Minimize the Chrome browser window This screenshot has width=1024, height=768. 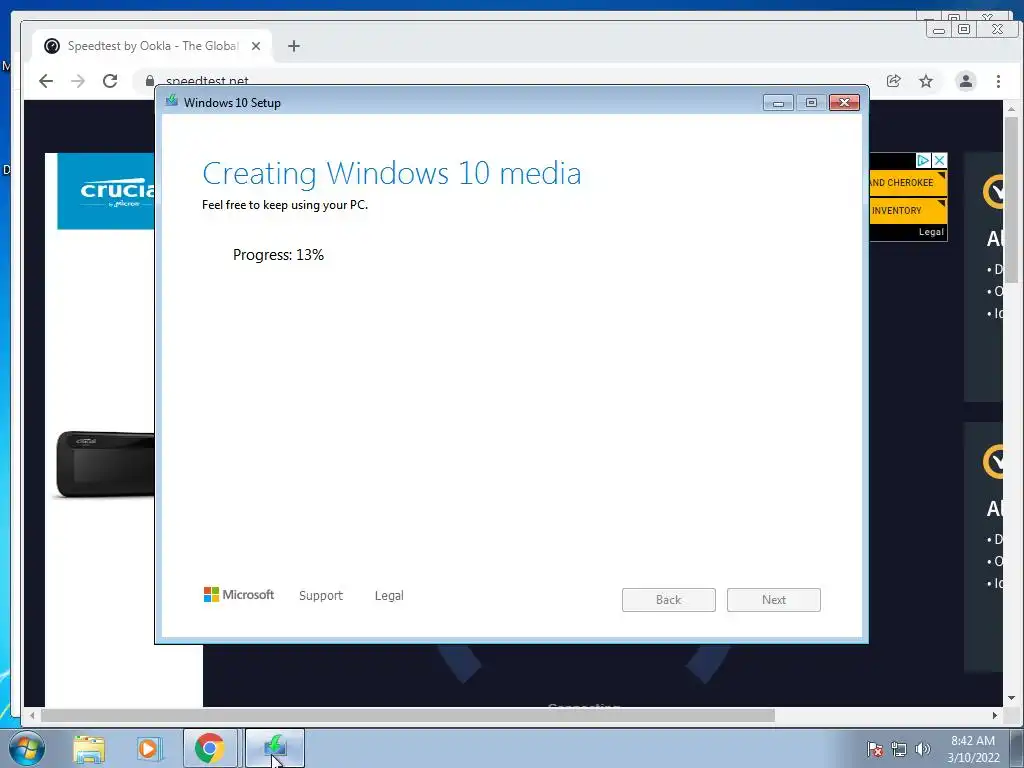tap(938, 29)
